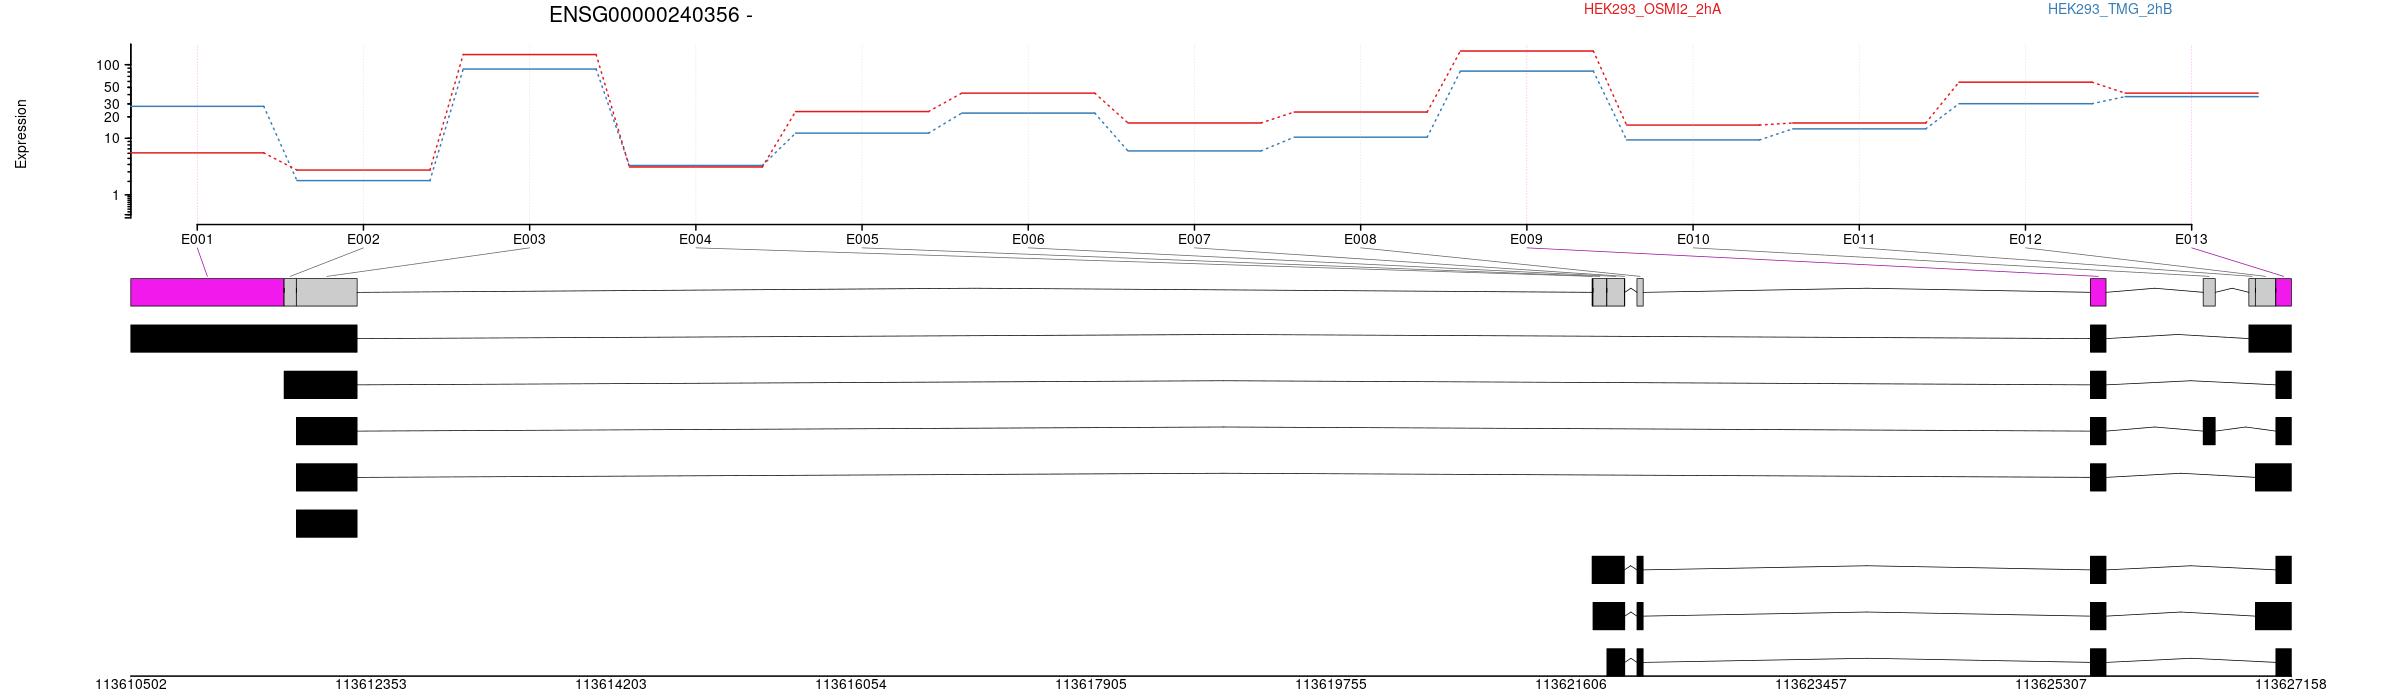This screenshot has width=2400, height=700.
Task: Click genomic coordinate 113625307
Action: 2051,685
